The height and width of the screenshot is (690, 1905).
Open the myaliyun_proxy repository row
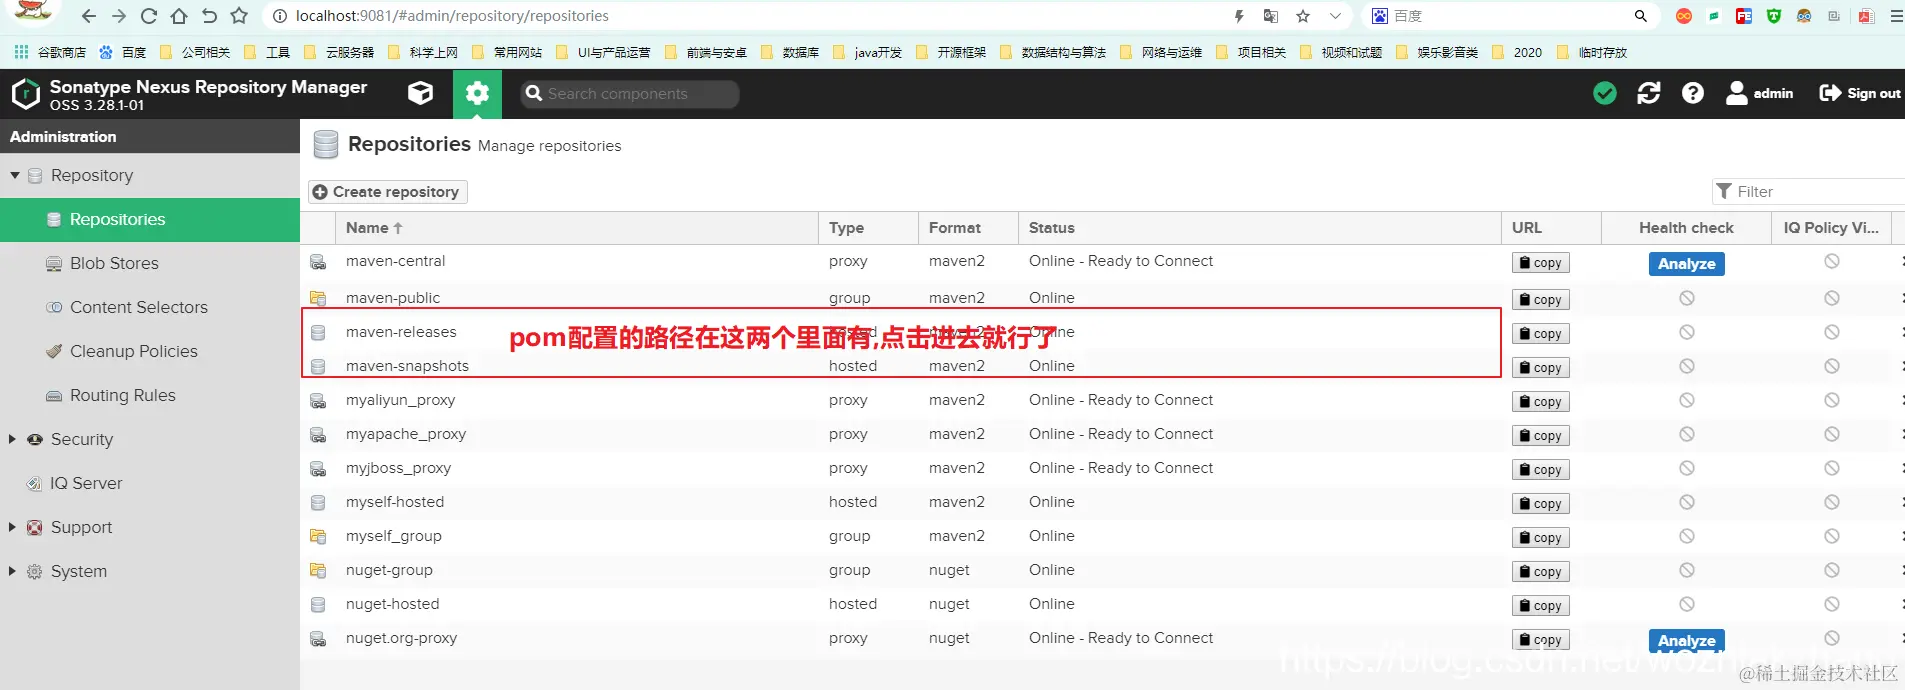[x=1102, y=400]
